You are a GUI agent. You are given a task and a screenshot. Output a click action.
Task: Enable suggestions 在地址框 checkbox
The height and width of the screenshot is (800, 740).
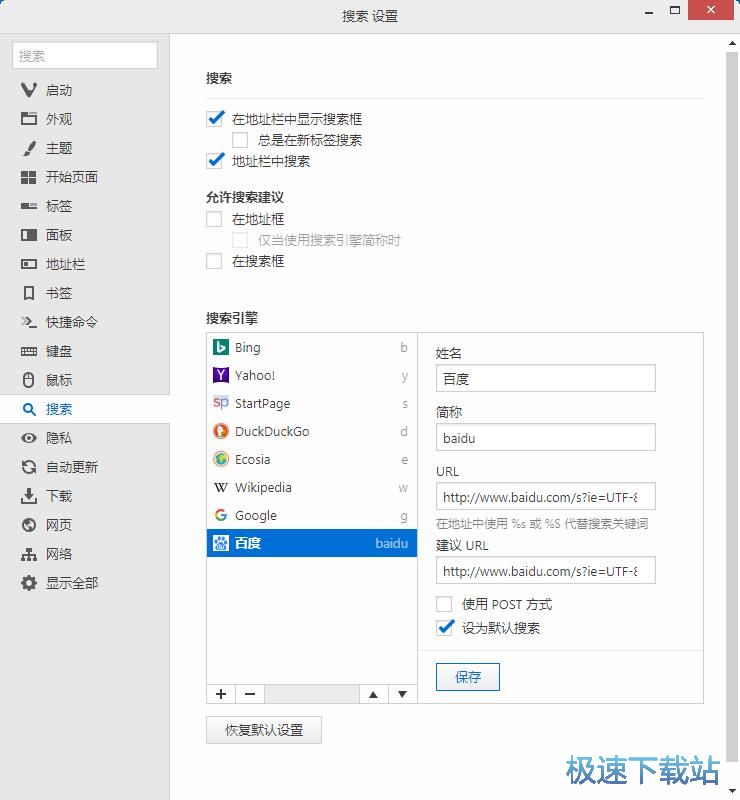214,219
